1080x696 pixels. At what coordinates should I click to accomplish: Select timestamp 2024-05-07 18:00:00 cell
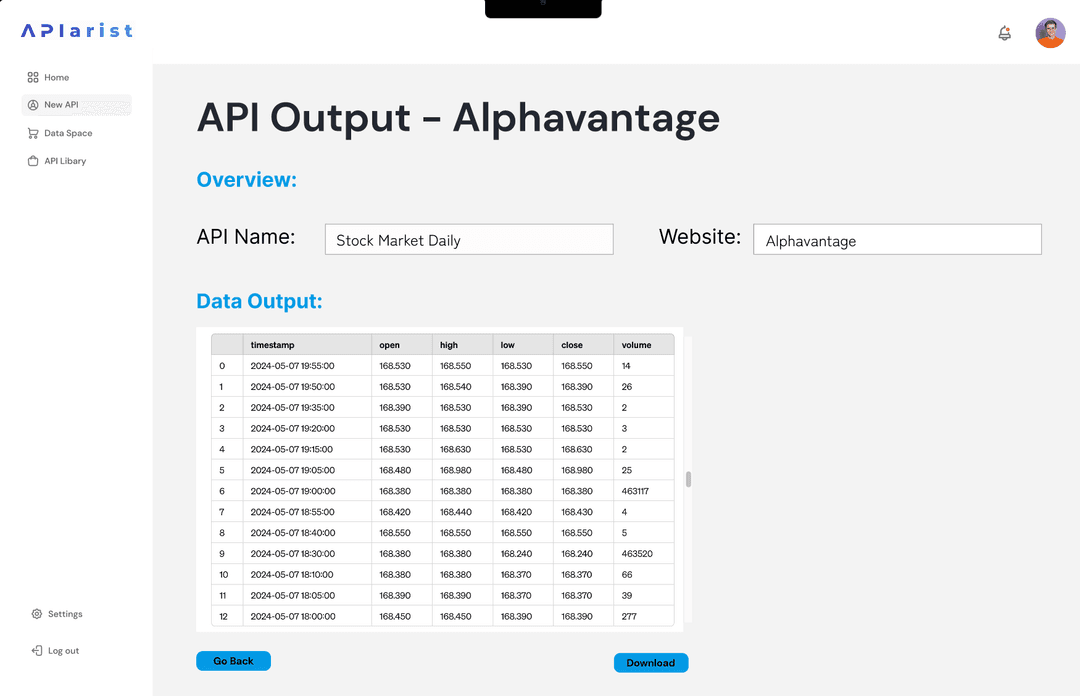(307, 616)
